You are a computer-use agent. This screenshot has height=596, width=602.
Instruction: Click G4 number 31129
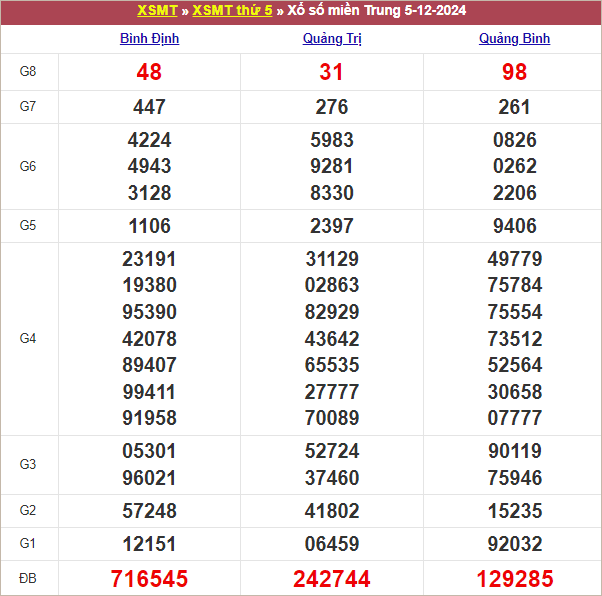pyautogui.click(x=332, y=259)
